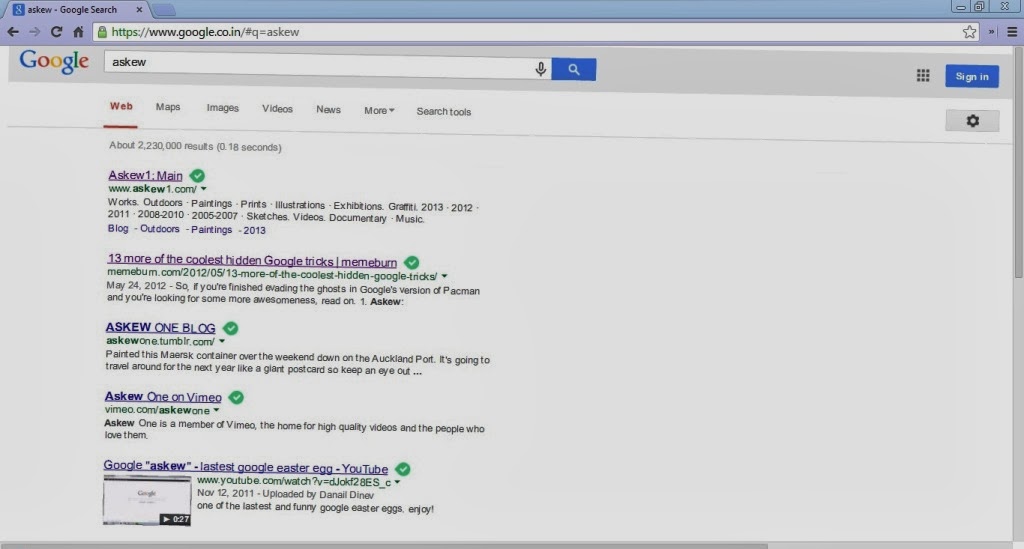This screenshot has width=1024, height=549.
Task: Select the Web search tab
Action: (121, 106)
